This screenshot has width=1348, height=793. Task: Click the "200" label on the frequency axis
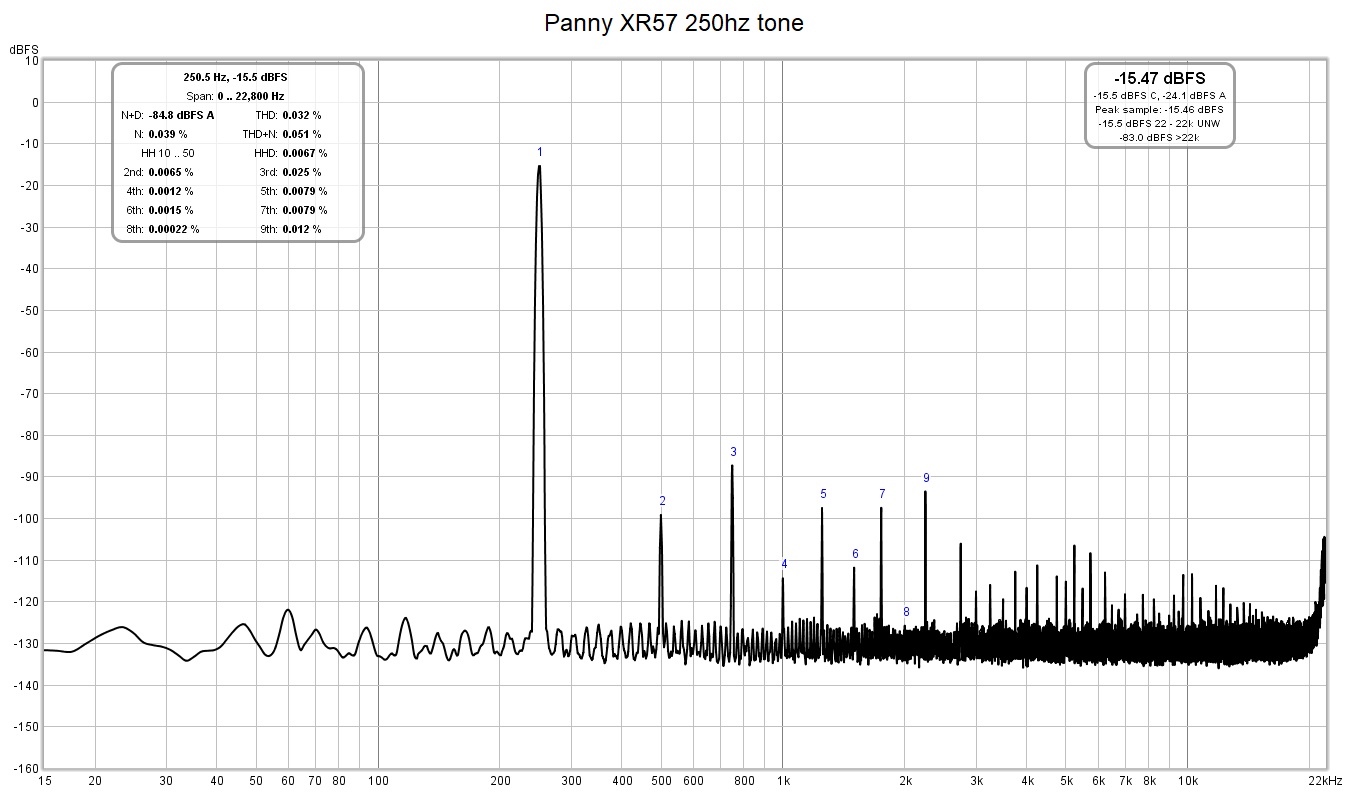click(x=500, y=781)
